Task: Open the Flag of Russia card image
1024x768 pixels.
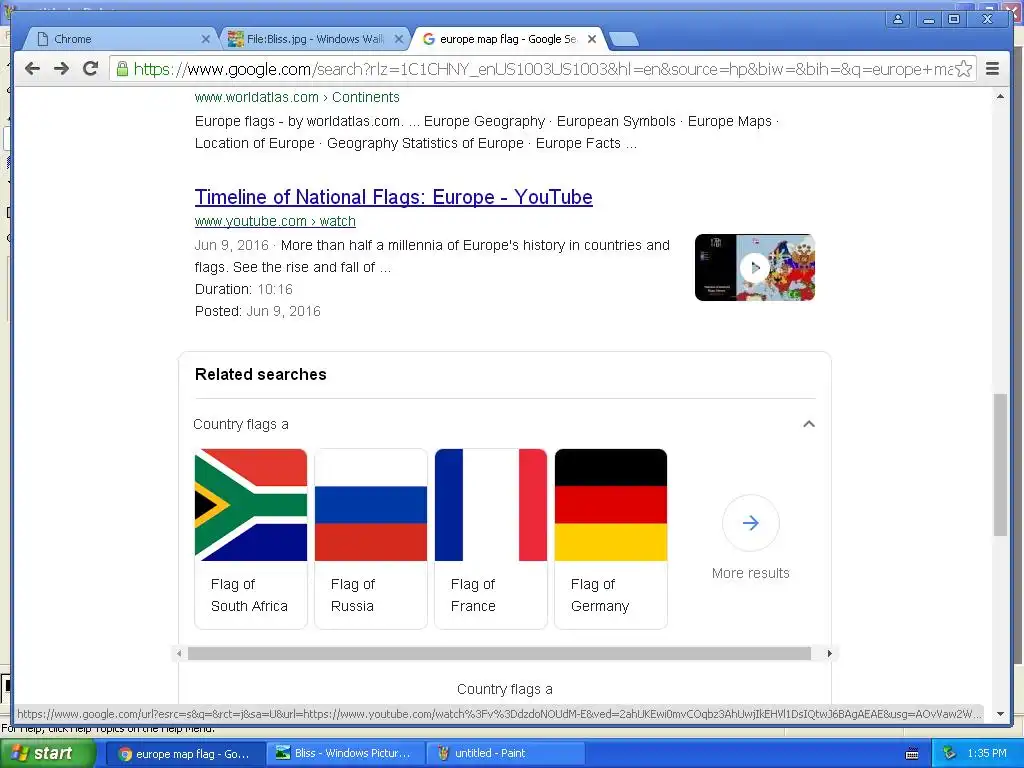Action: coord(371,505)
